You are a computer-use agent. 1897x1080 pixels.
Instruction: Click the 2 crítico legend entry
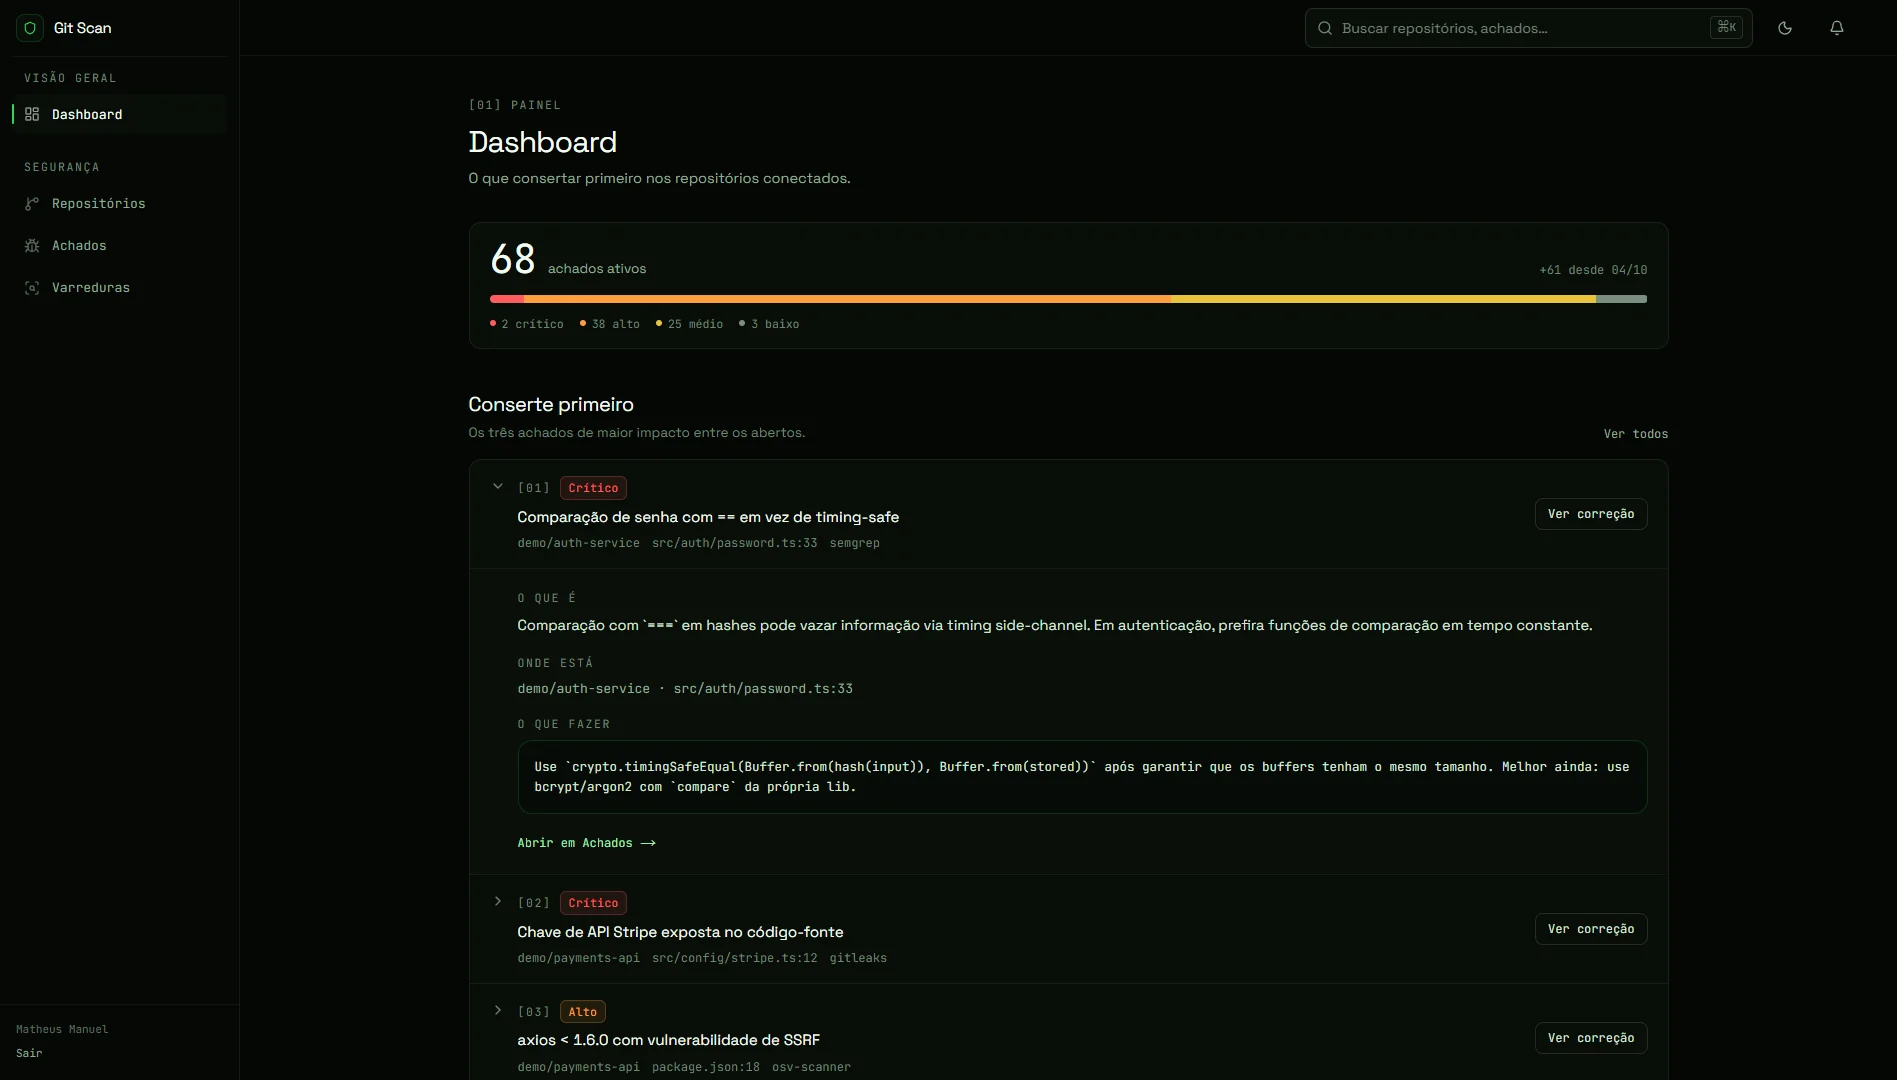[527, 324]
